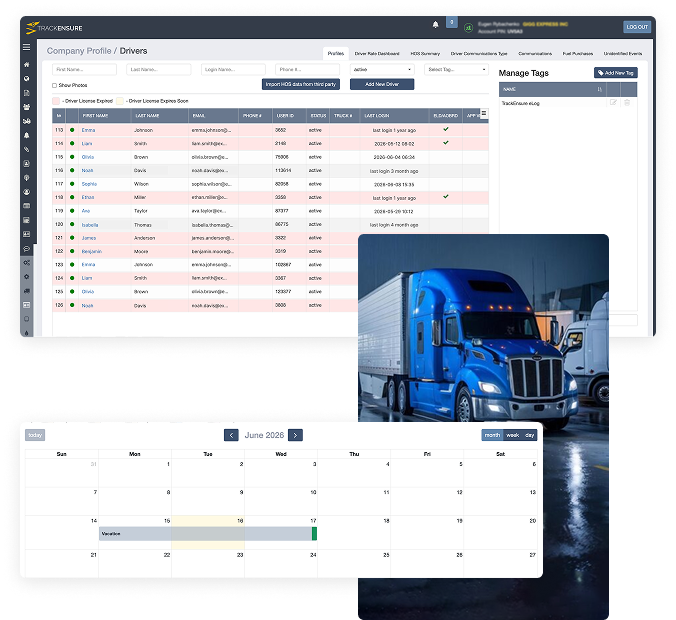Image resolution: width=676 pixels, height=620 pixels.
Task: Go to previous month in calendar
Action: pos(231,435)
